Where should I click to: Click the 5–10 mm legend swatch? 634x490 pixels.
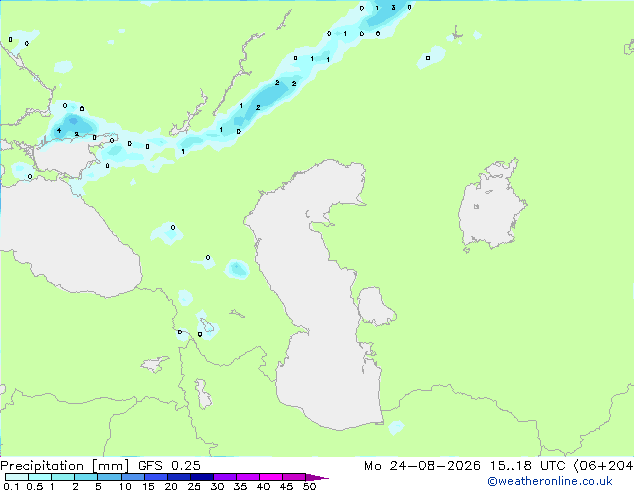coord(109,477)
